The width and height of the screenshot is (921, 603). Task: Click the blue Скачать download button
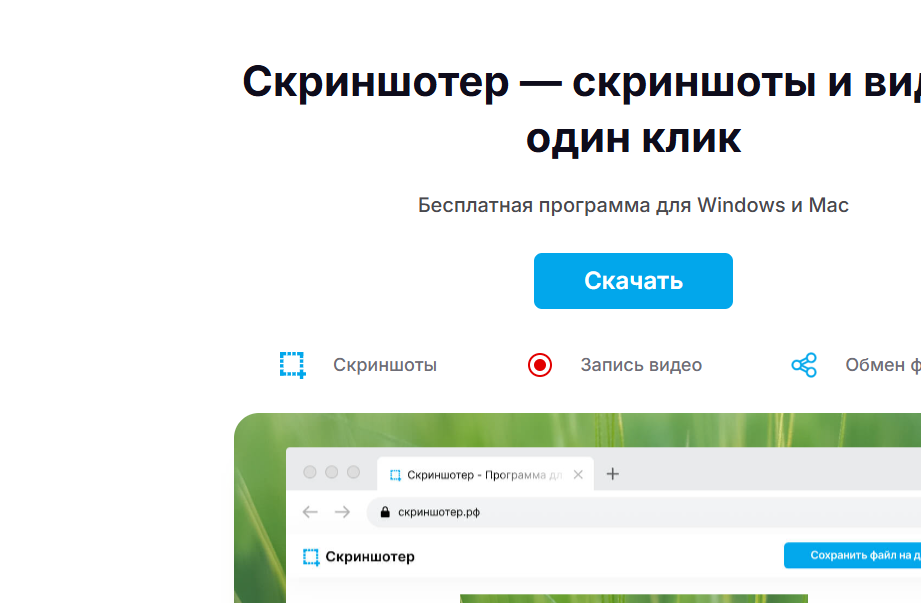tap(633, 281)
